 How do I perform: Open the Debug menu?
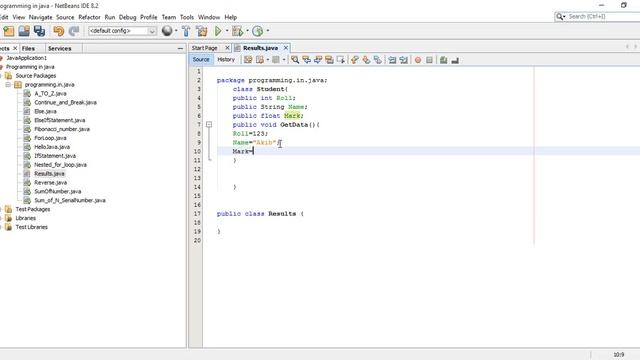(127, 17)
